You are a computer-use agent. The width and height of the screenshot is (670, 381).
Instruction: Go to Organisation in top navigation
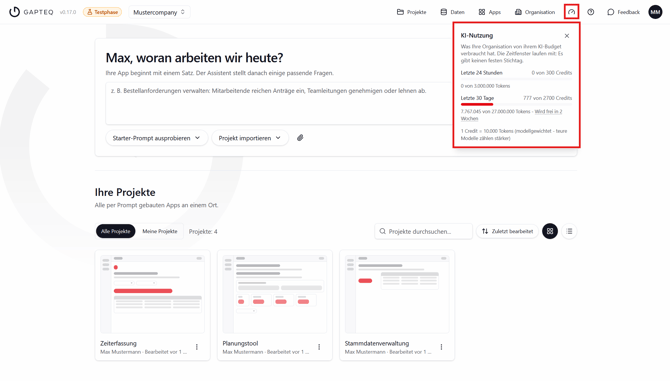coord(535,12)
